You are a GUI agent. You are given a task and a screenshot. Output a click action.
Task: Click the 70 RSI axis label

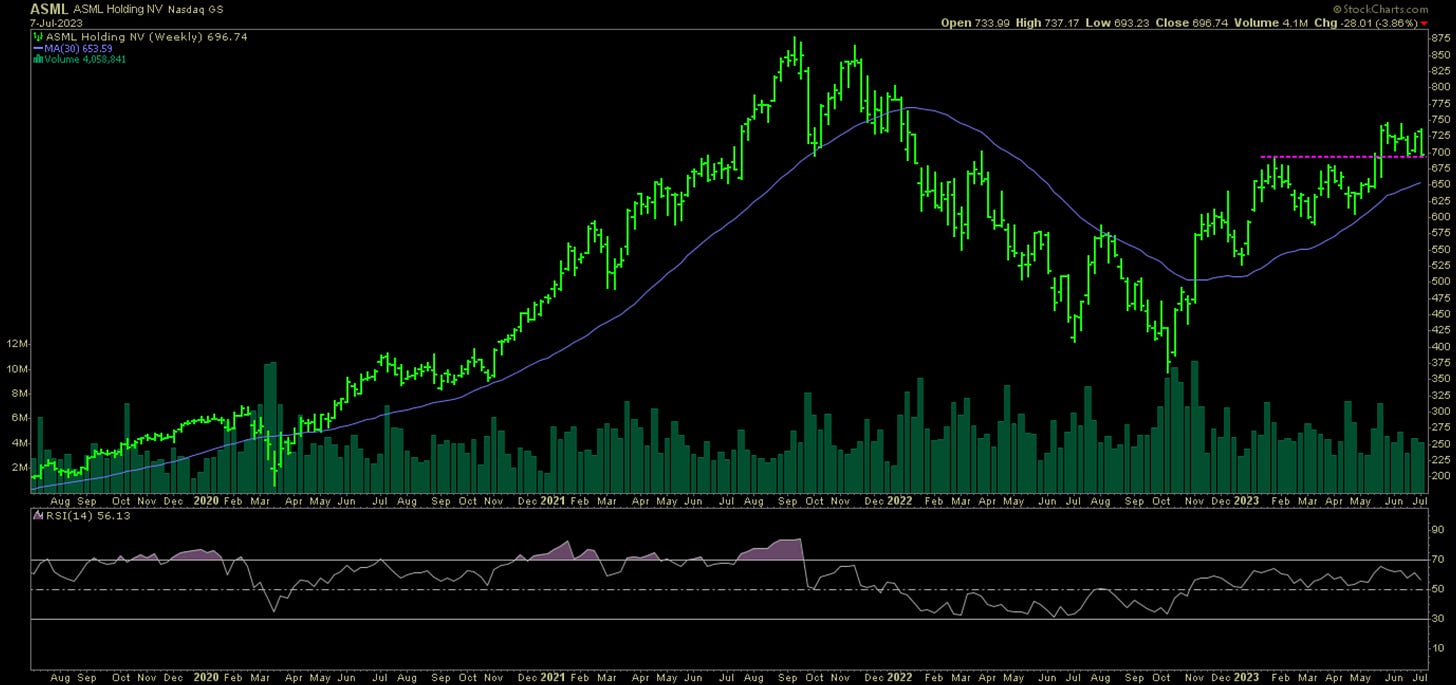tap(1438, 560)
